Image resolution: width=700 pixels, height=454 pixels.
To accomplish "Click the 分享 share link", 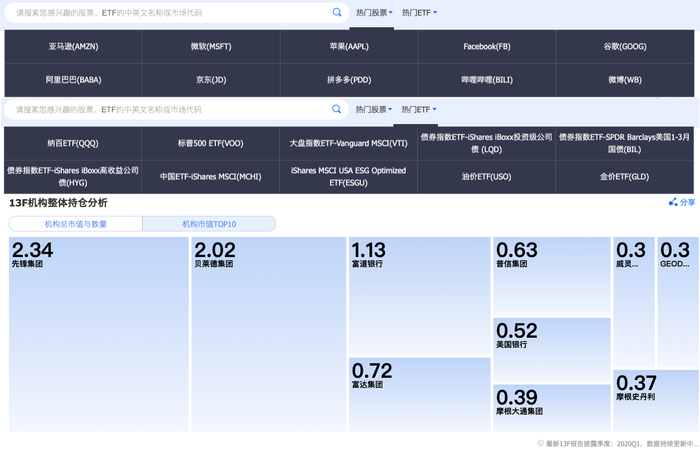I will tap(682, 202).
